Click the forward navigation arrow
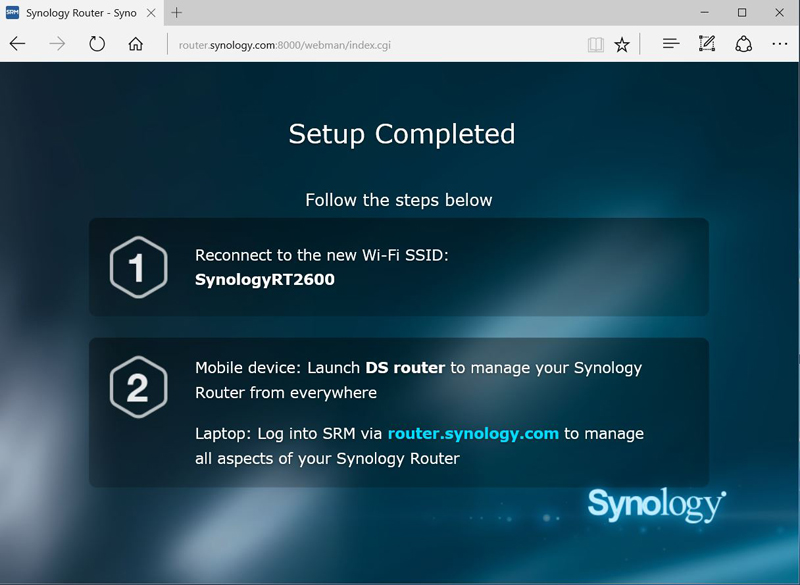 pos(57,44)
